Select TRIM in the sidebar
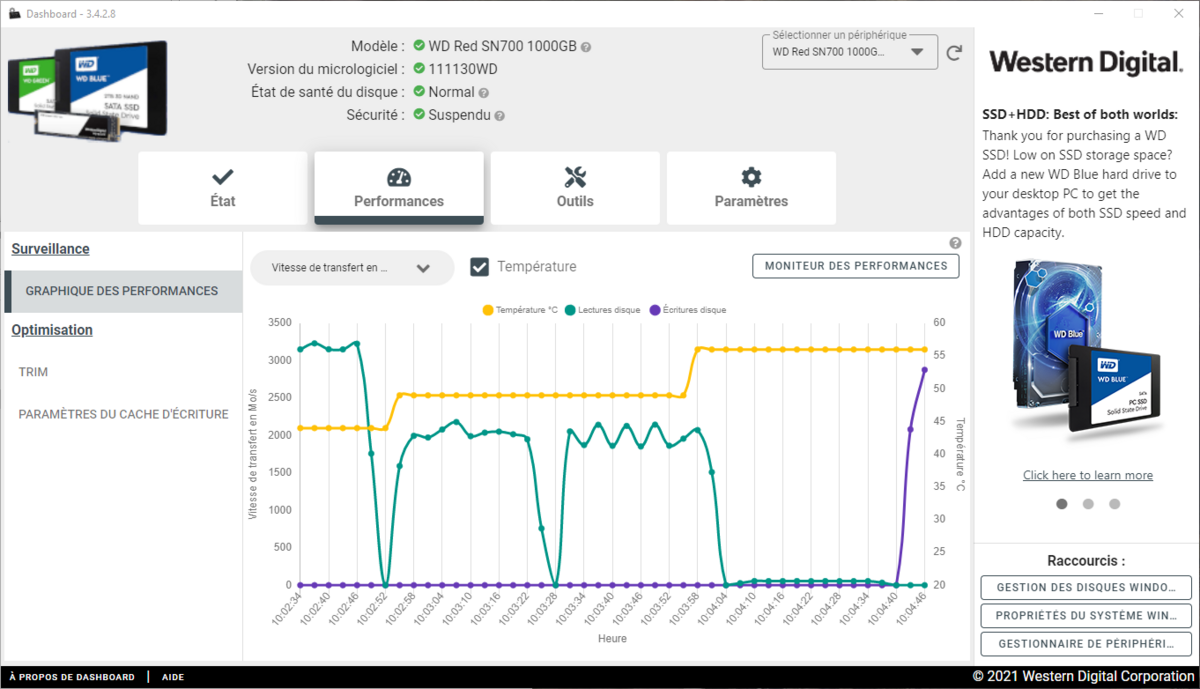 tap(33, 372)
